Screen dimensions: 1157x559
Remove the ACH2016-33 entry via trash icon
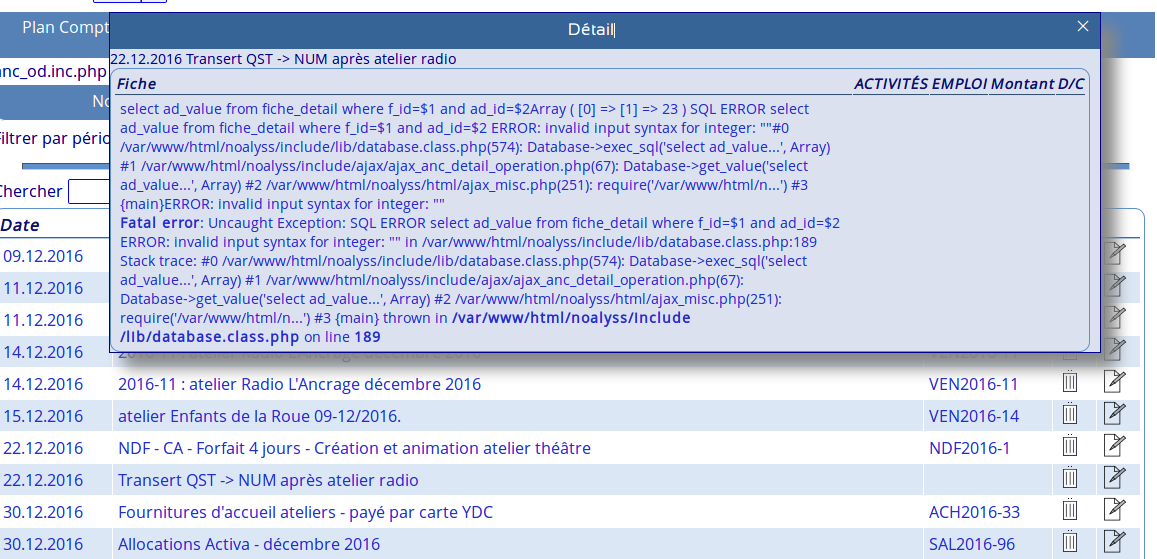(1069, 511)
